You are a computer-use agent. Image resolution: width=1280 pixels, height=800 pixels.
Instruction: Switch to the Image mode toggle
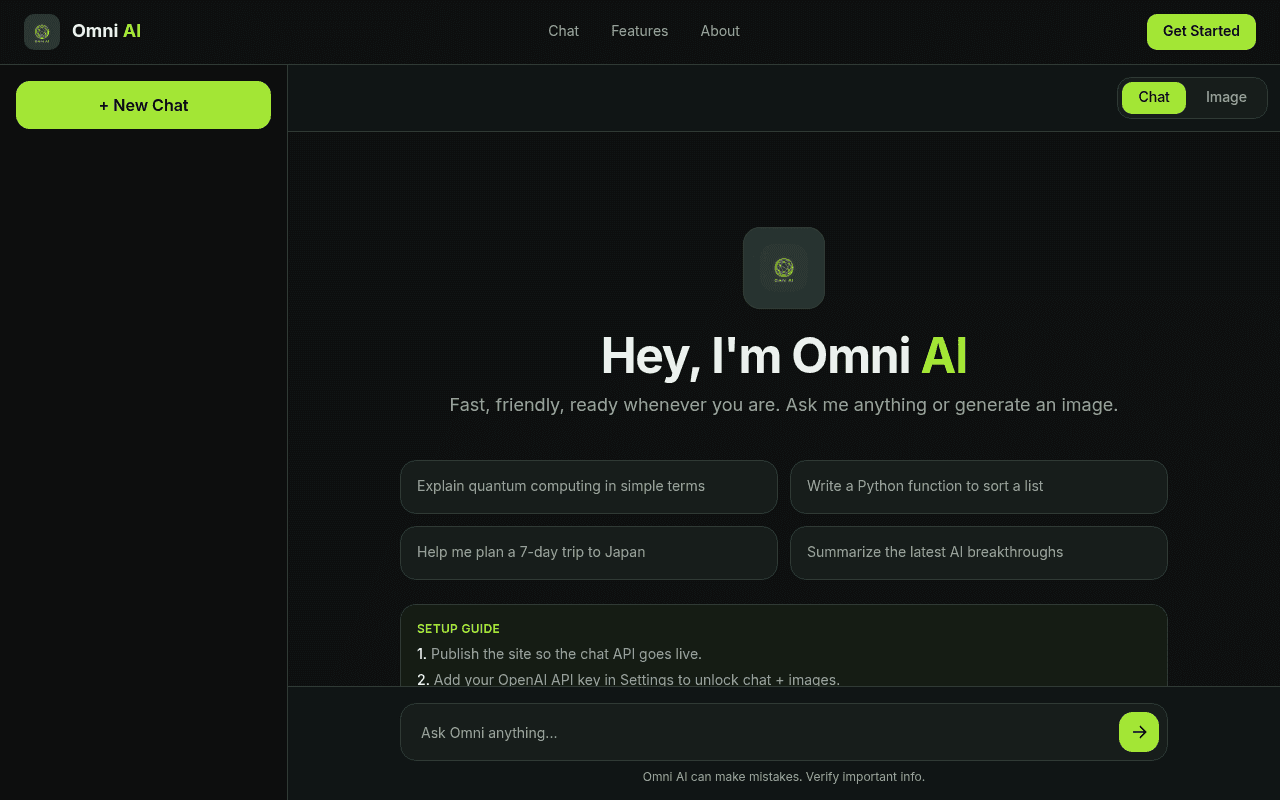pyautogui.click(x=1226, y=98)
